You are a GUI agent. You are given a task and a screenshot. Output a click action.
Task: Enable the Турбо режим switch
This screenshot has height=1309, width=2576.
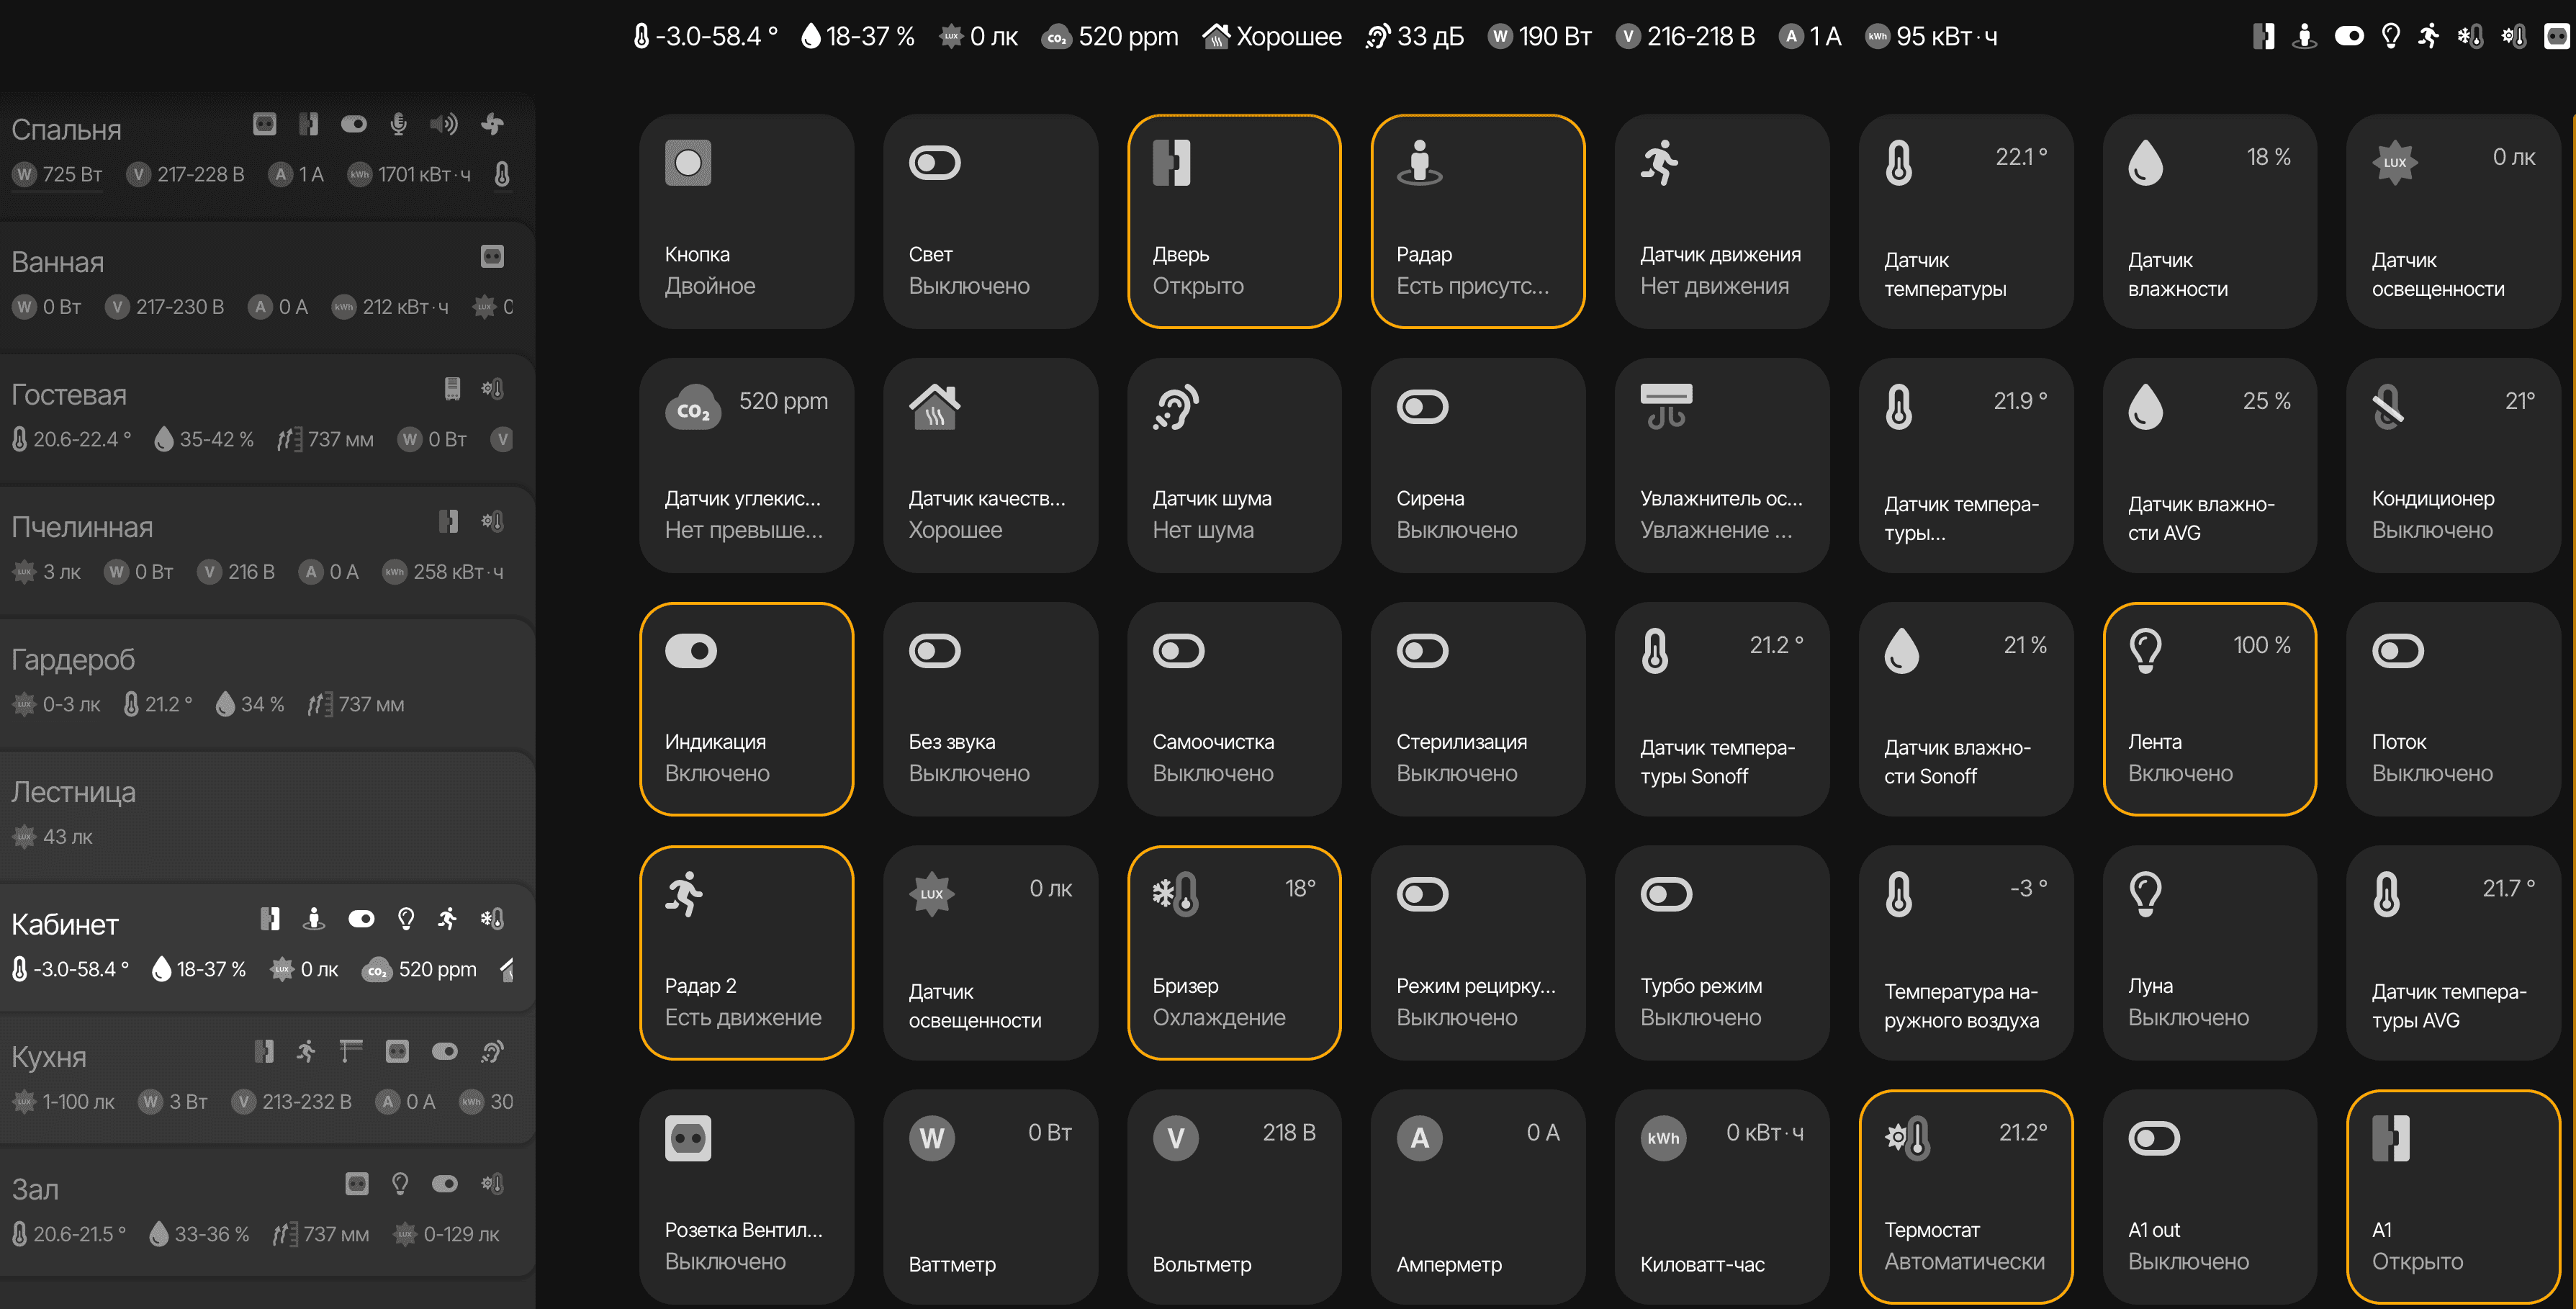coord(1666,895)
